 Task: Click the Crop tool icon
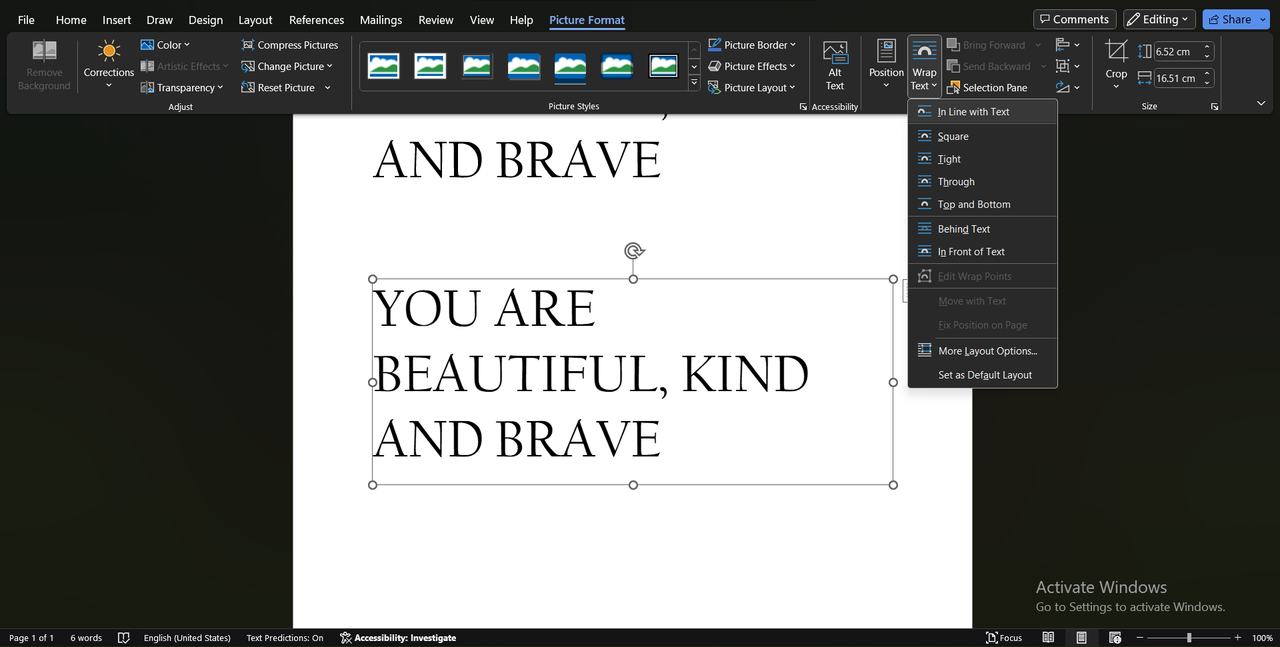coord(1116,51)
